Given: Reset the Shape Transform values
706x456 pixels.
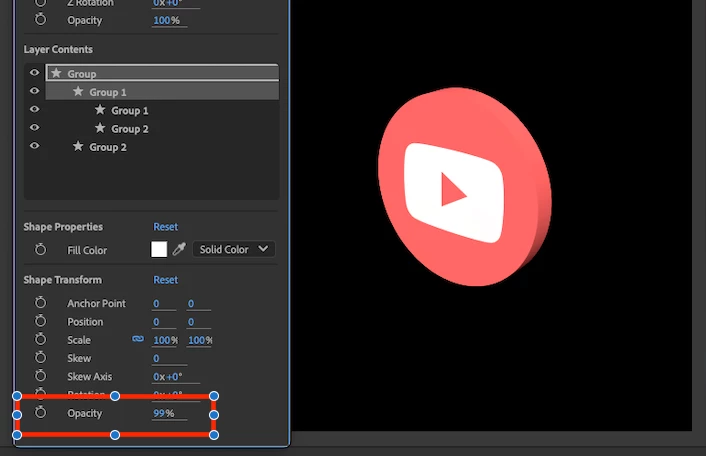Looking at the screenshot, I should click(x=165, y=280).
